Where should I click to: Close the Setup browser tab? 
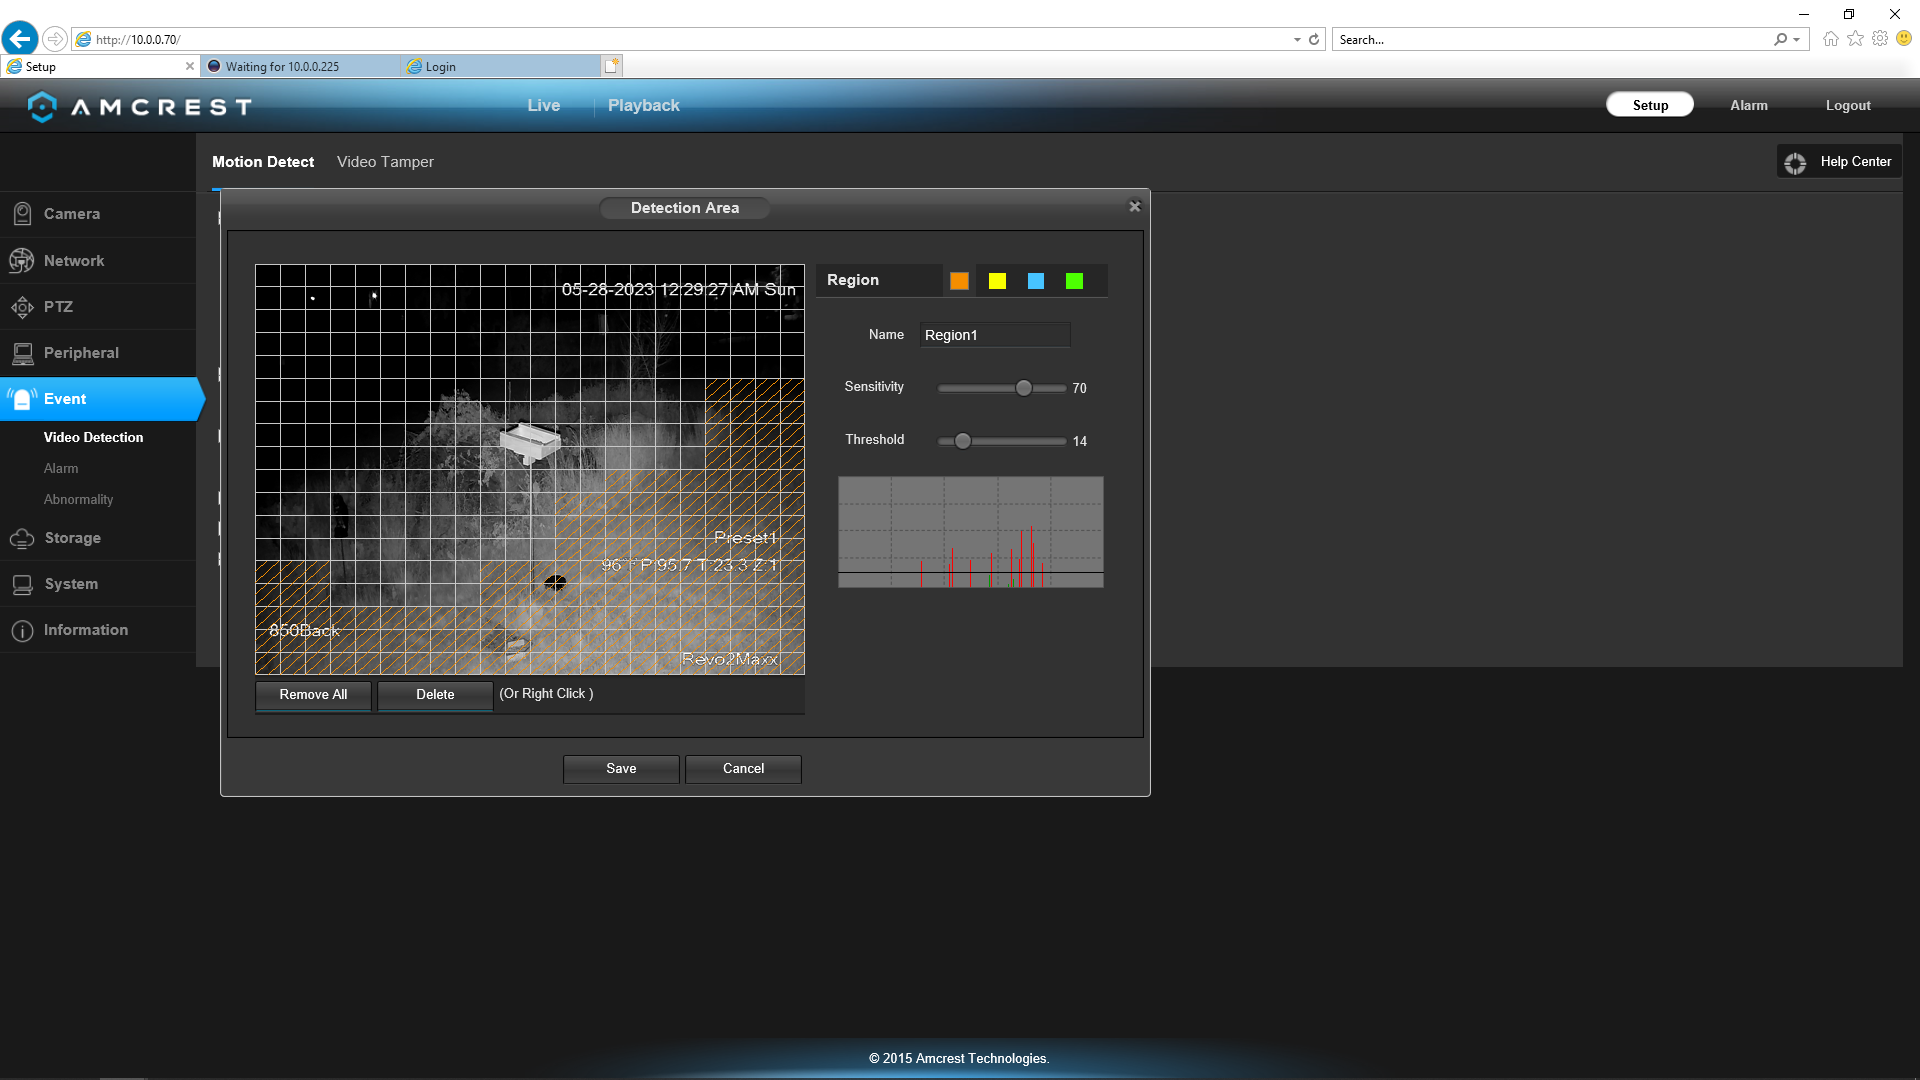coord(190,66)
